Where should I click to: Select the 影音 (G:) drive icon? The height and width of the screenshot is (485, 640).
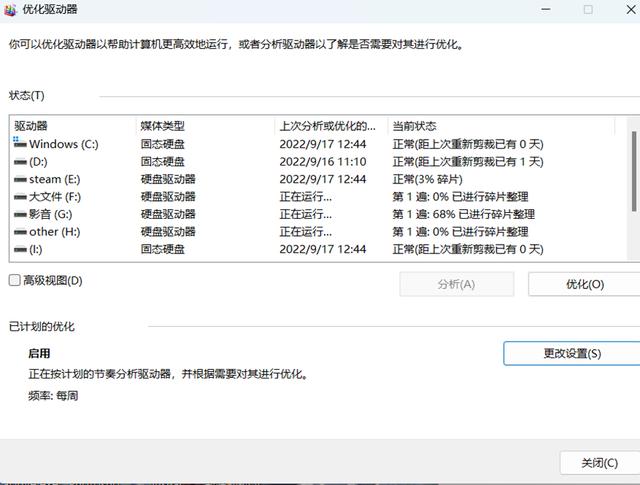tap(20, 214)
